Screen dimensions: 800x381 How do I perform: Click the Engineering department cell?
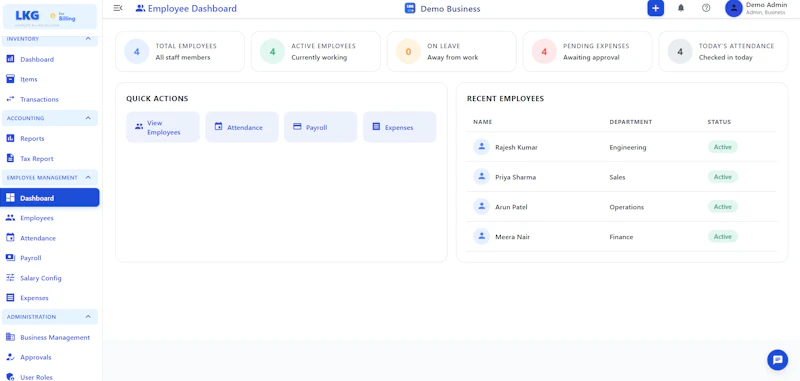[x=628, y=147]
